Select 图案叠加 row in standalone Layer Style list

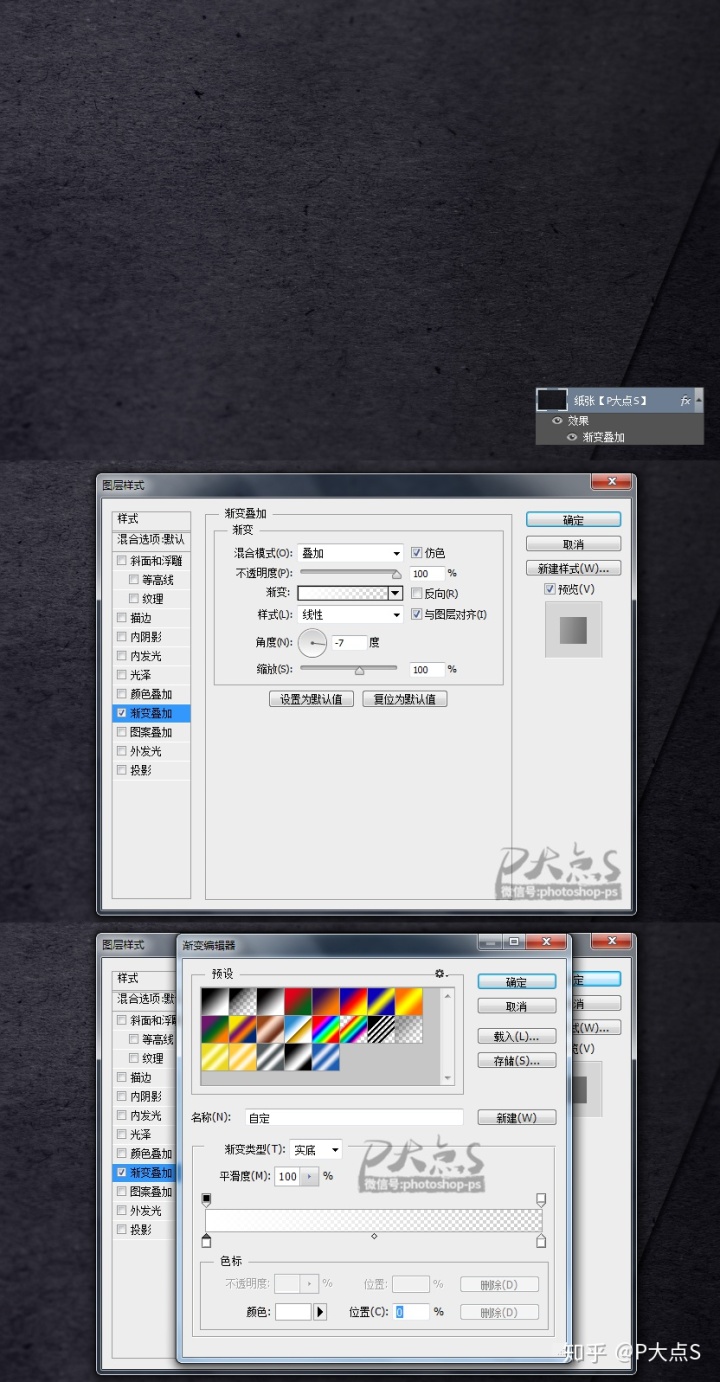[x=151, y=732]
